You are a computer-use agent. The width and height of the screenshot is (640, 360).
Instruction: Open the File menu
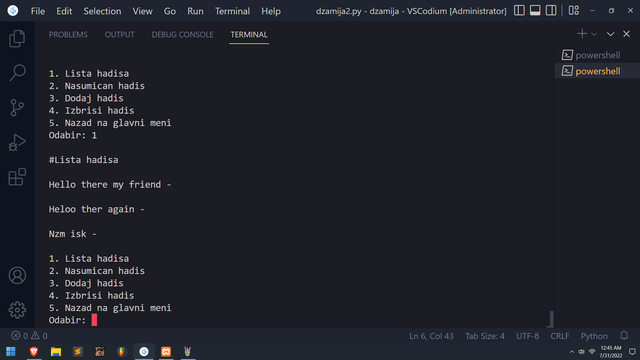[38, 11]
